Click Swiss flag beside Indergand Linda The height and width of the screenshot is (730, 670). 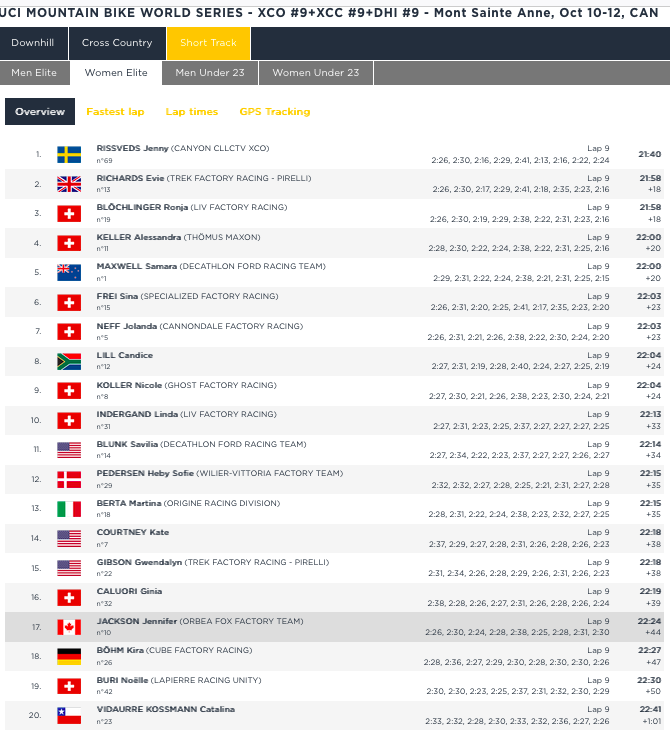[x=69, y=421]
